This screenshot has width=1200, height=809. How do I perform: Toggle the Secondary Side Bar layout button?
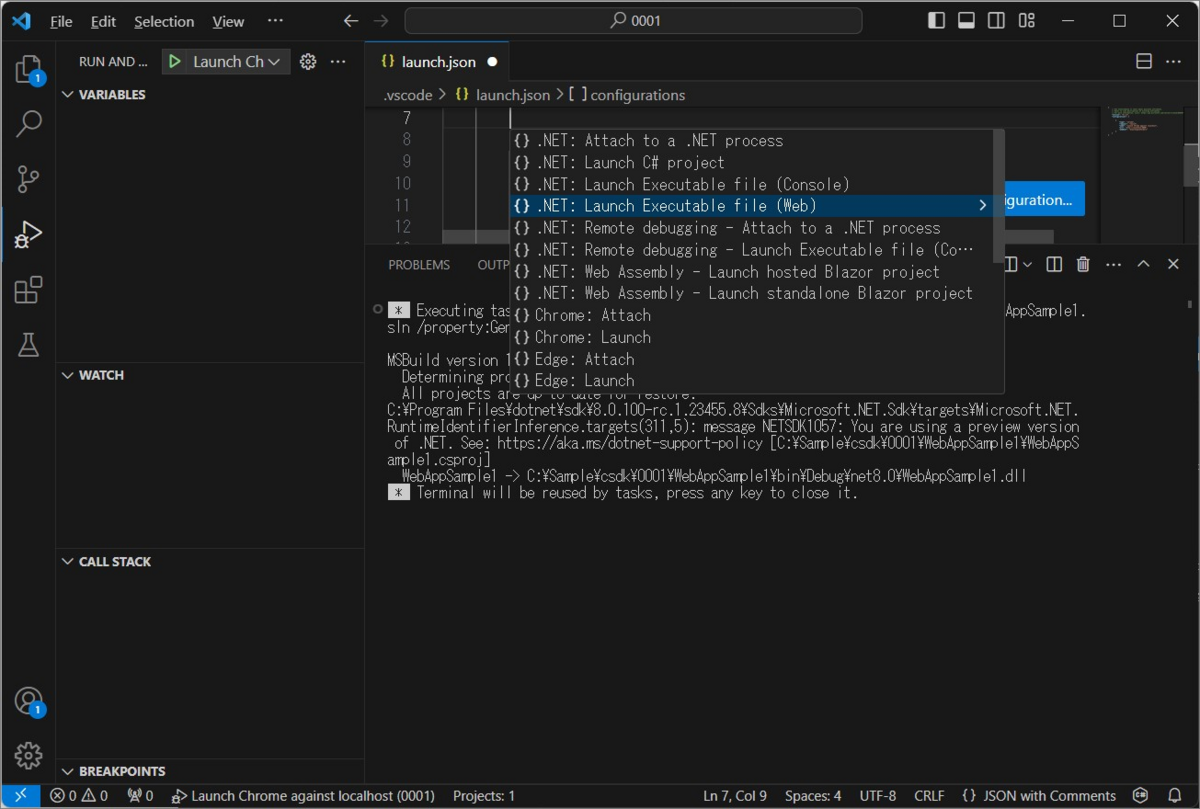(996, 21)
